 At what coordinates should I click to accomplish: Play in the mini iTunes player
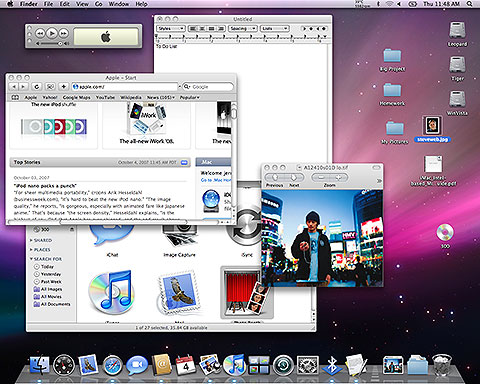click(x=52, y=33)
